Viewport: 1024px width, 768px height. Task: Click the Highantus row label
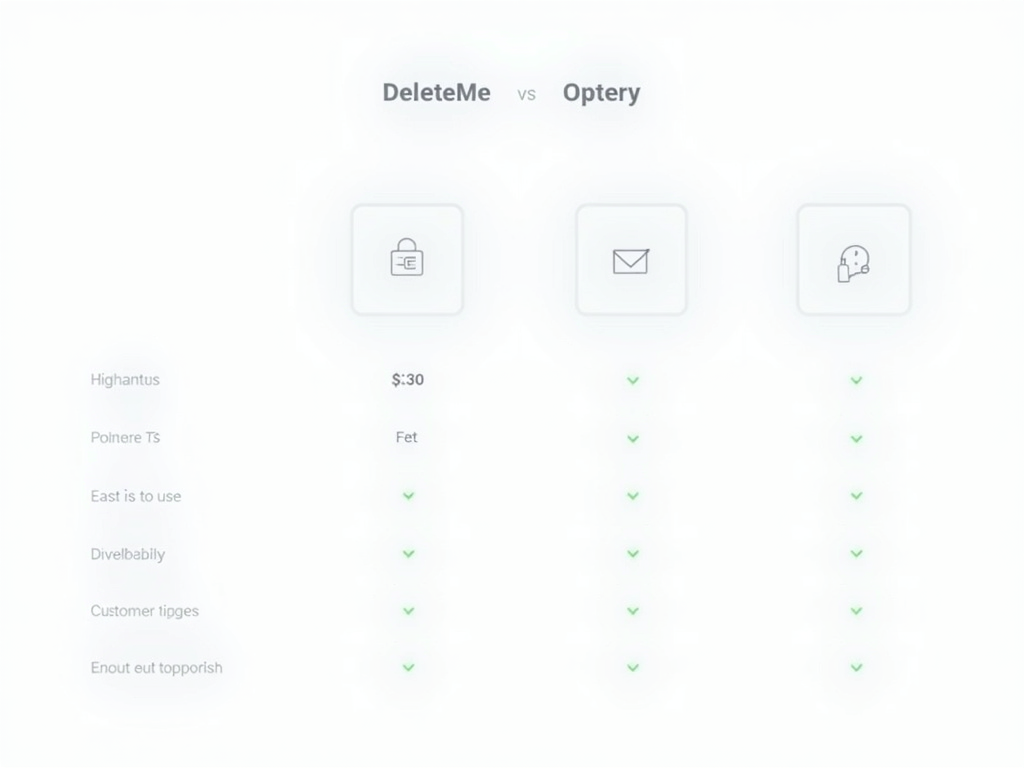[x=125, y=379]
